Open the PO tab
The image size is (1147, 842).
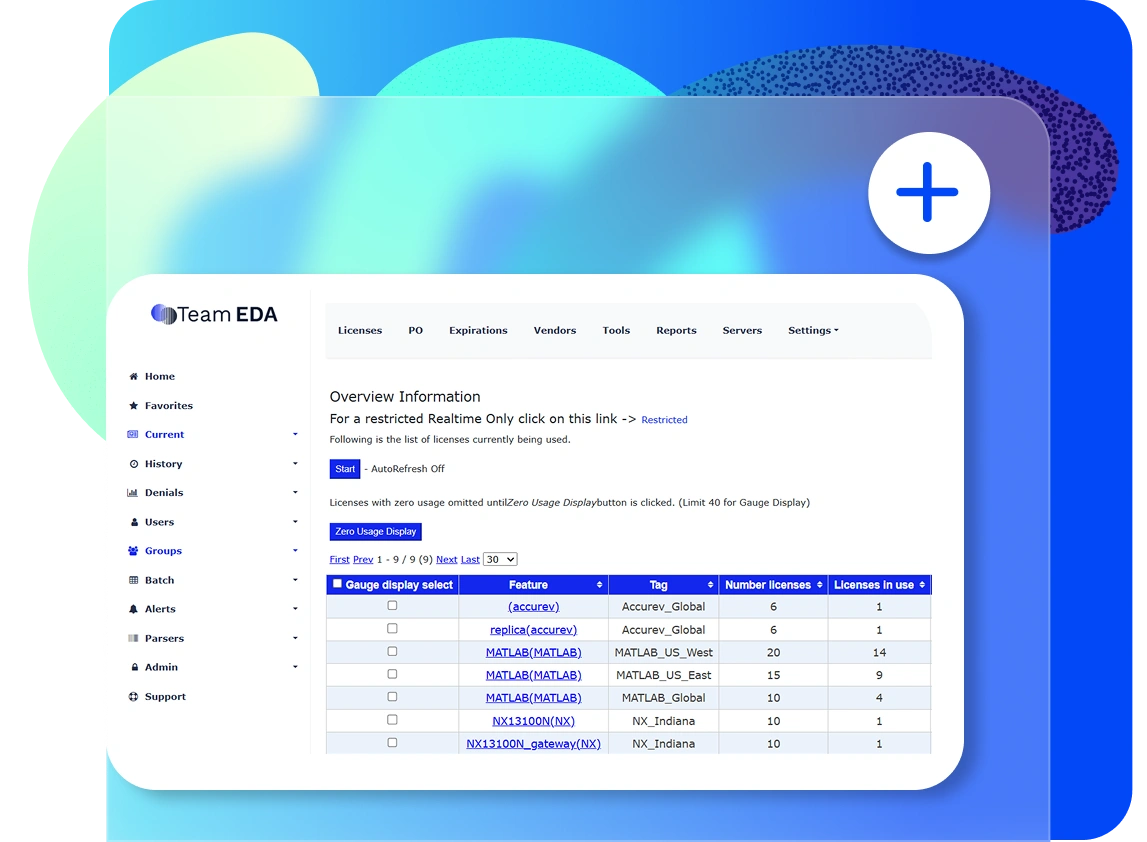415,331
